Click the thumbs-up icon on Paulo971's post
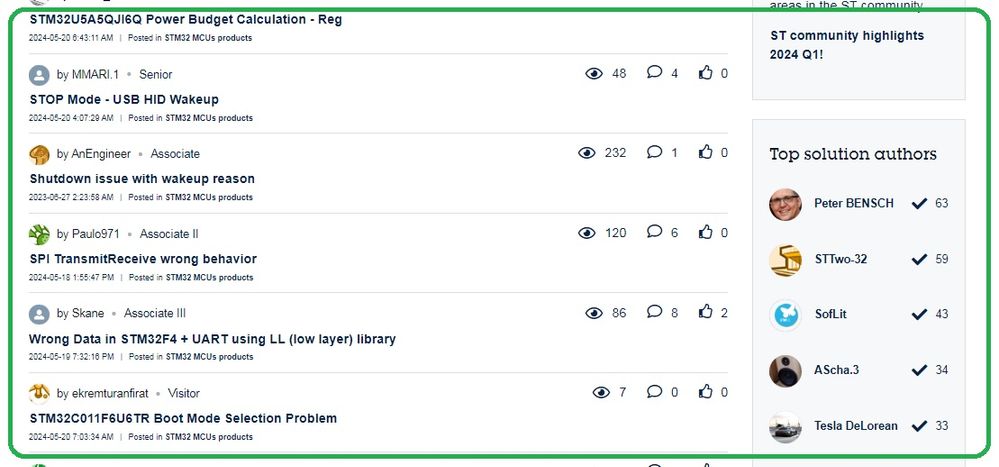This screenshot has width=999, height=467. [x=705, y=233]
